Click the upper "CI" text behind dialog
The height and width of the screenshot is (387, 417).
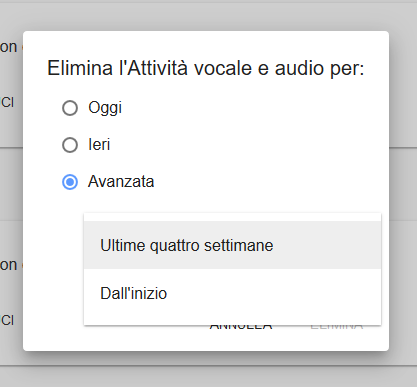(x=7, y=102)
